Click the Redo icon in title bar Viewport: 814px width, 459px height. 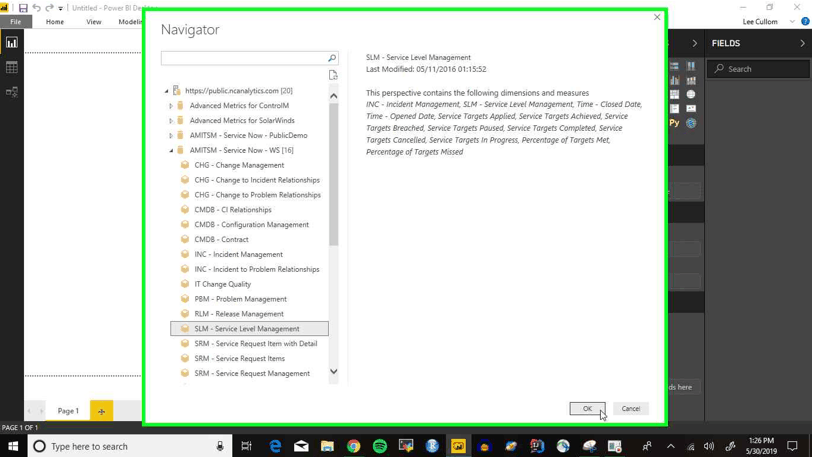click(49, 8)
